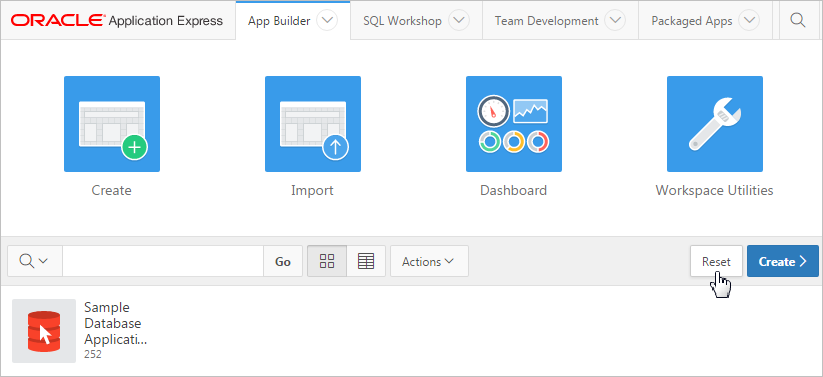Open the search column selector dropdown
Screen dimensions: 823x377
point(35,261)
